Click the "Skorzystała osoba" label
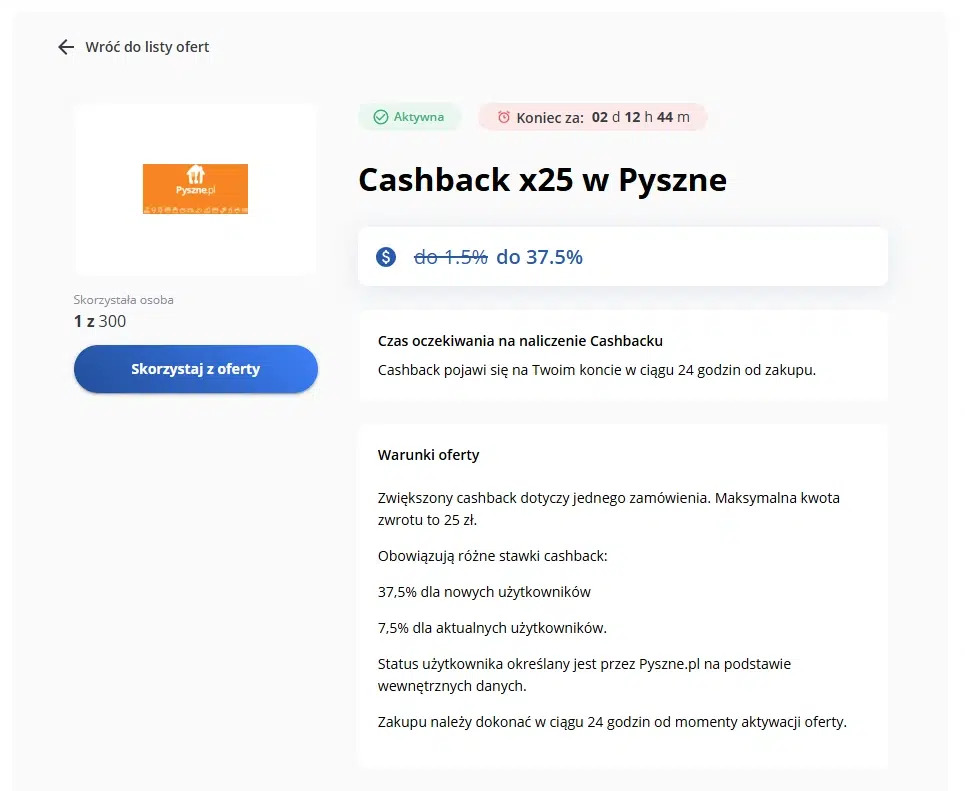Viewport: 965px width, 791px height. click(x=124, y=300)
